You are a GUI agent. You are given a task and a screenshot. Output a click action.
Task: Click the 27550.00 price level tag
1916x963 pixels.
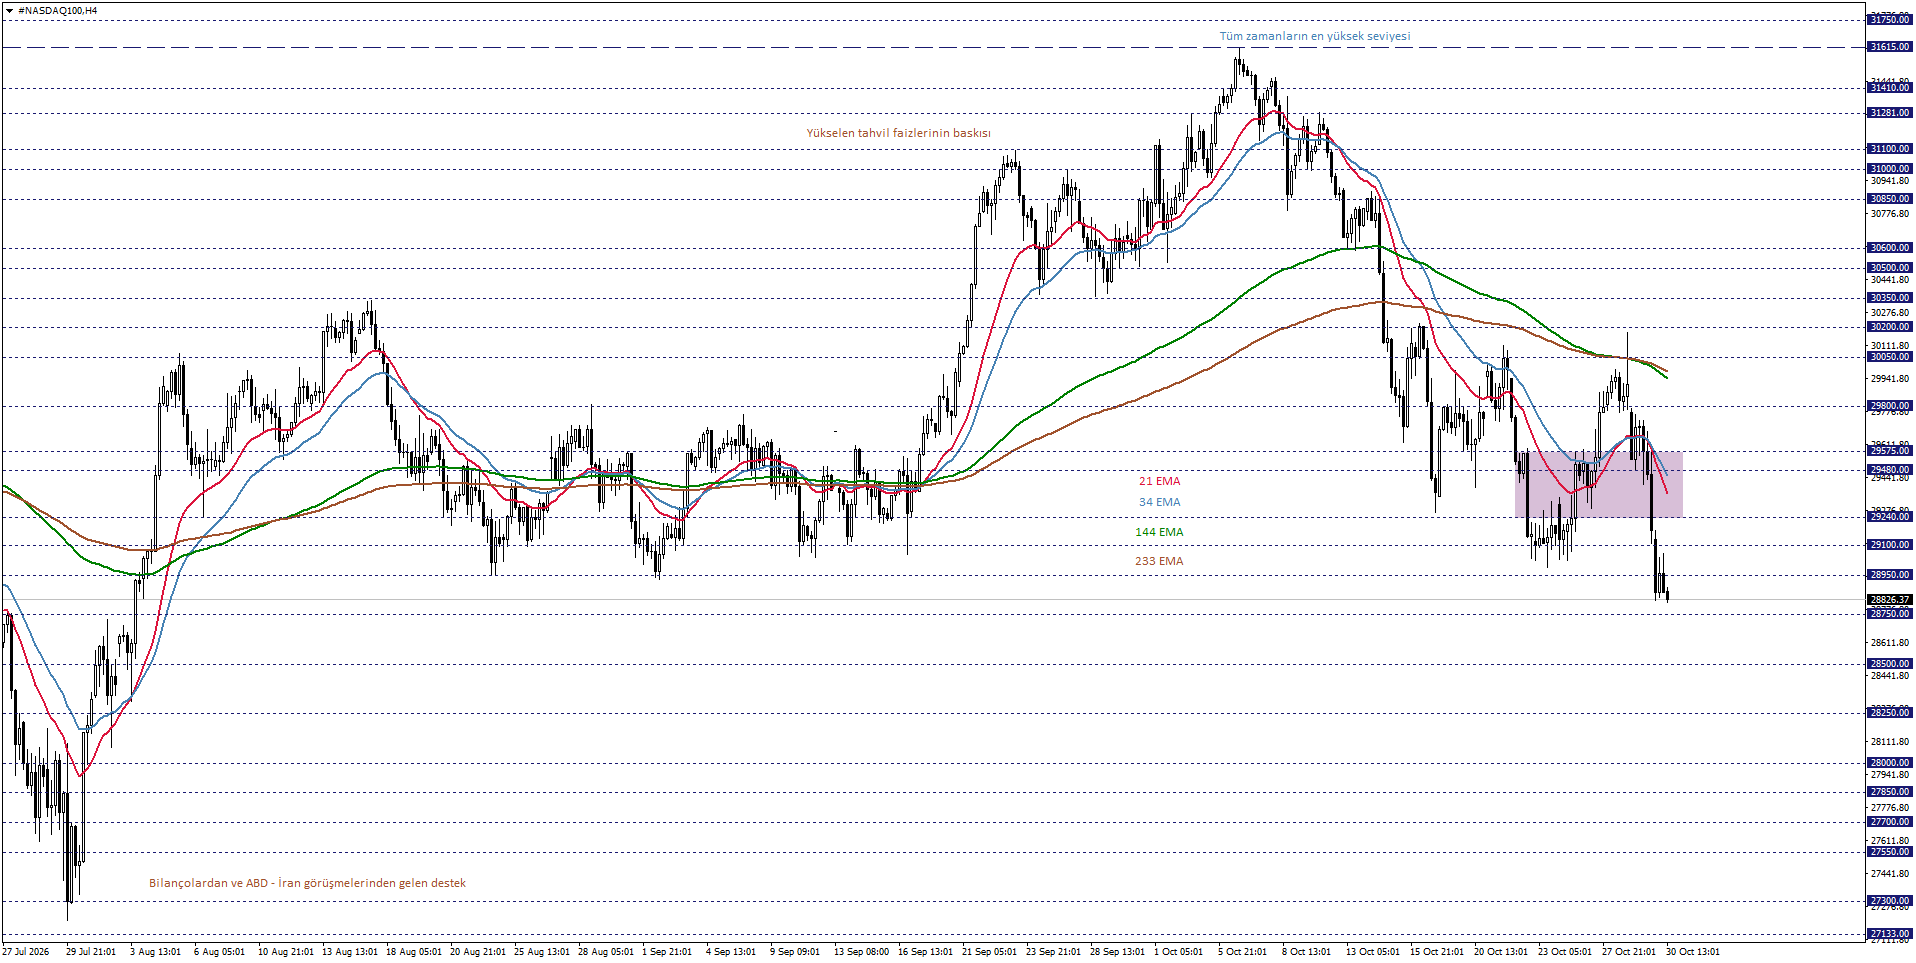(x=1889, y=852)
